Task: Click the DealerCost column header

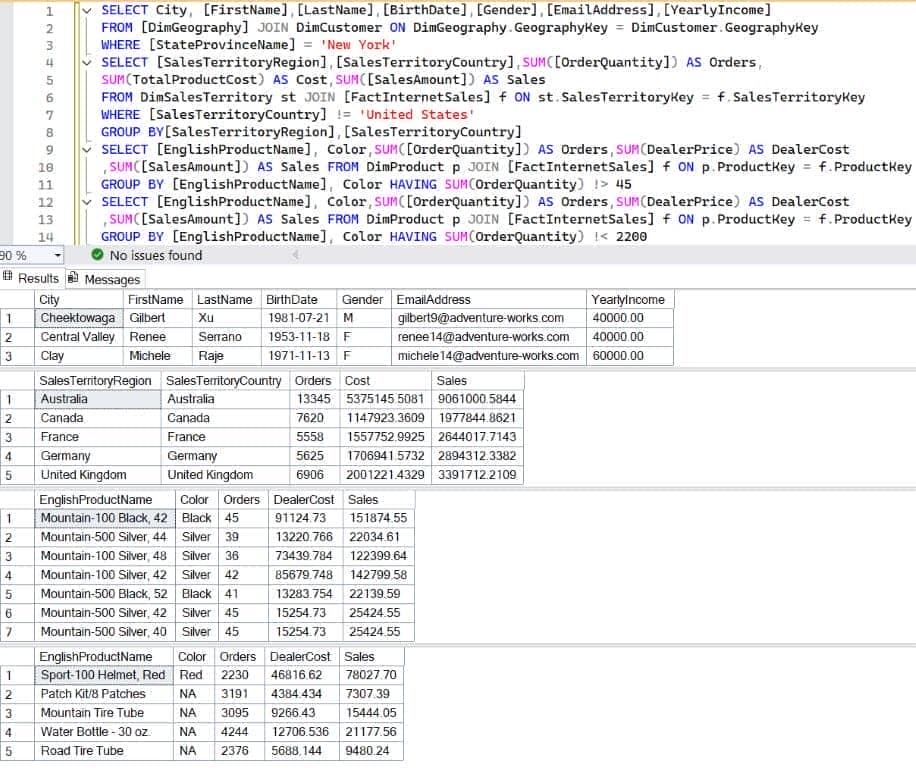Action: pyautogui.click(x=304, y=499)
